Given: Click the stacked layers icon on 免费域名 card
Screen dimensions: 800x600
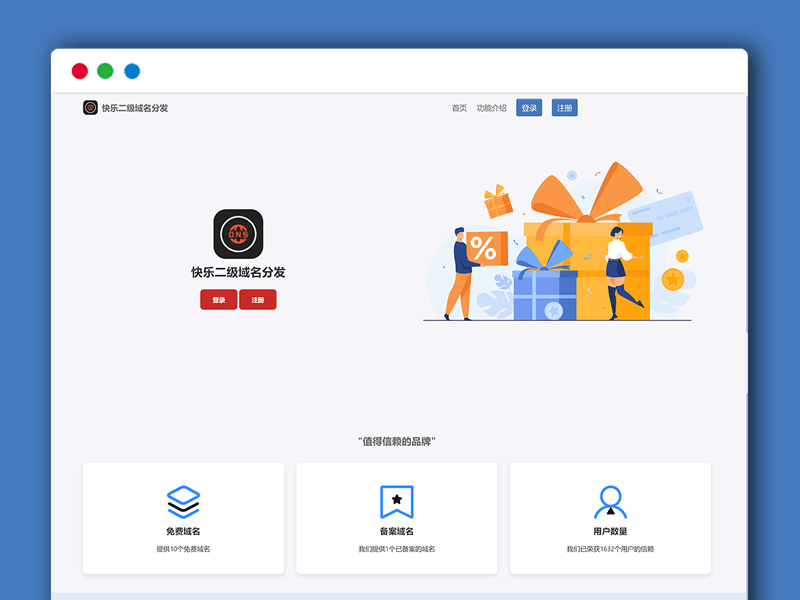Looking at the screenshot, I should point(182,501).
